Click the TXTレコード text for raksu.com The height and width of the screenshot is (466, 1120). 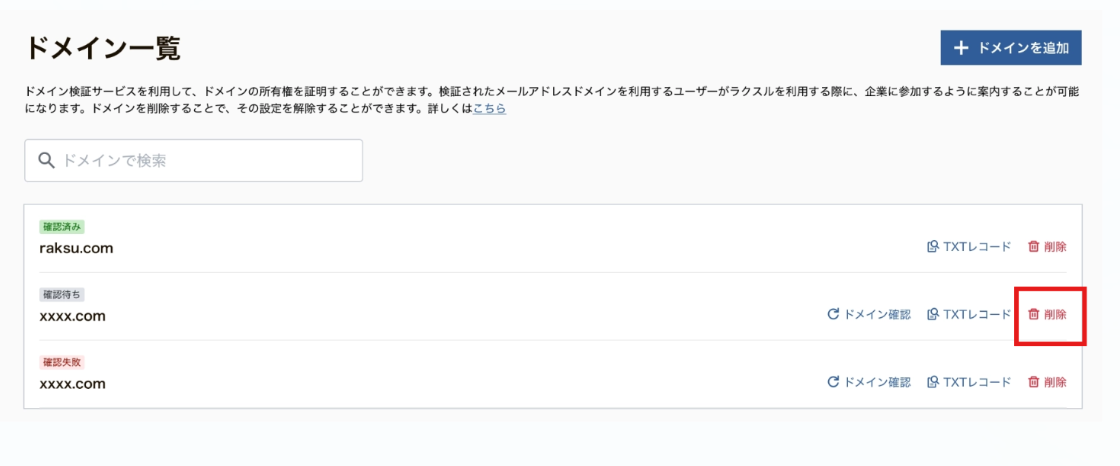[x=977, y=247]
